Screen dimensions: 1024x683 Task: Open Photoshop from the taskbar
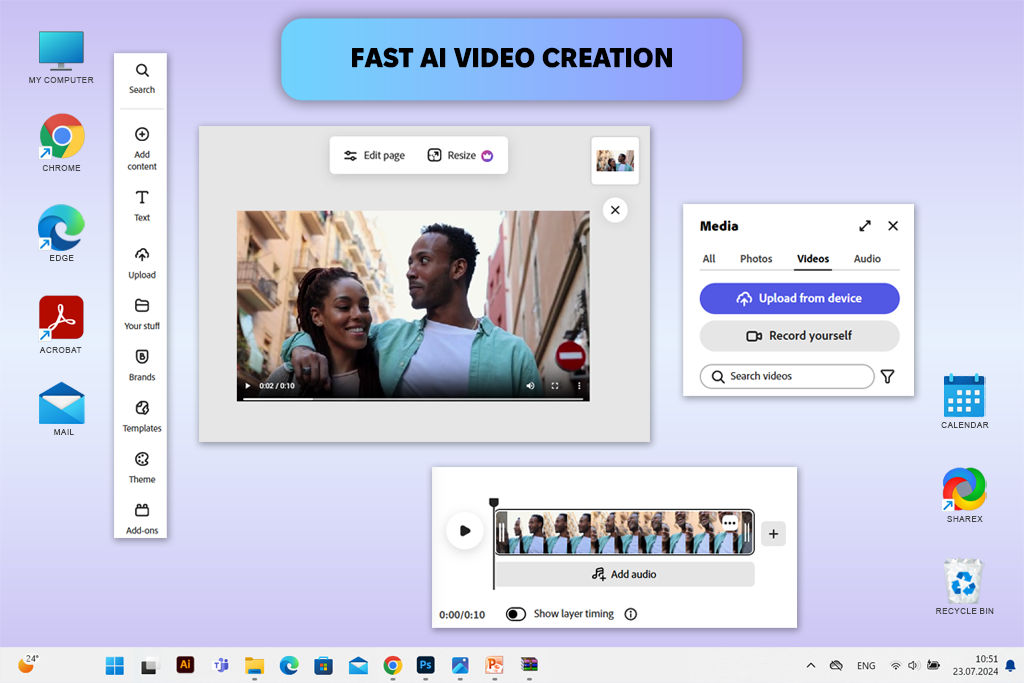[x=425, y=665]
